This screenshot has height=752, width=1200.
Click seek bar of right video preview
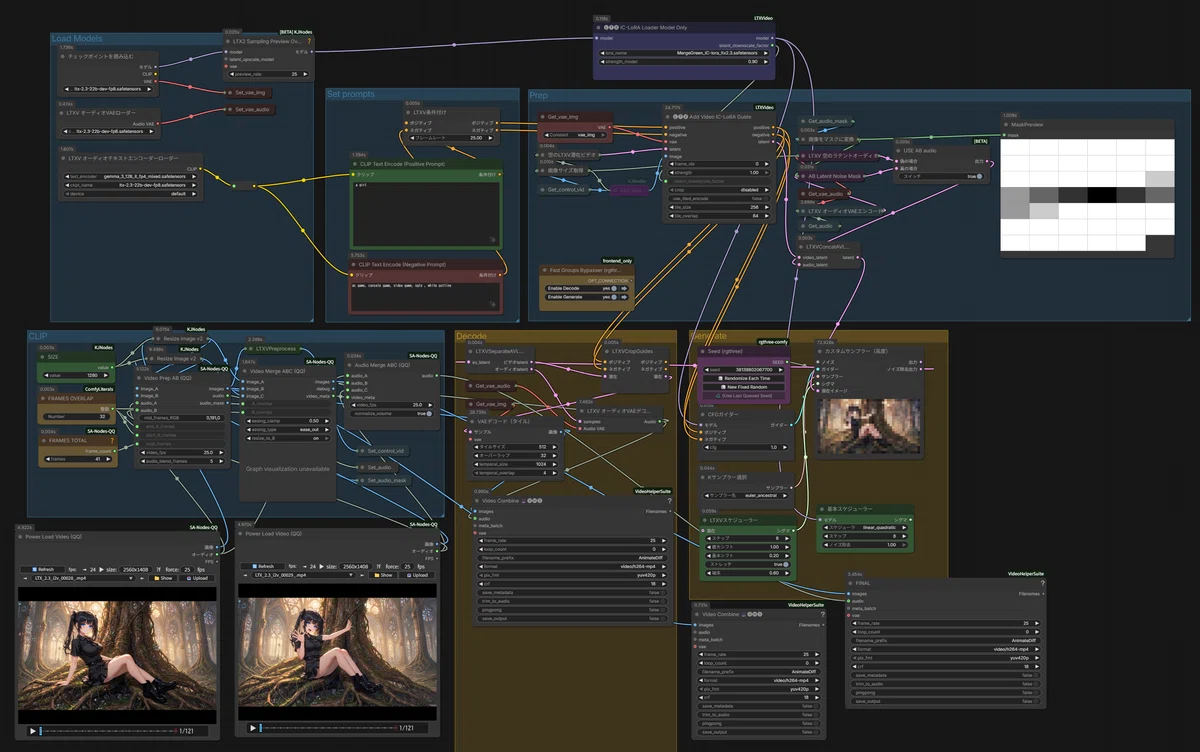(330, 728)
